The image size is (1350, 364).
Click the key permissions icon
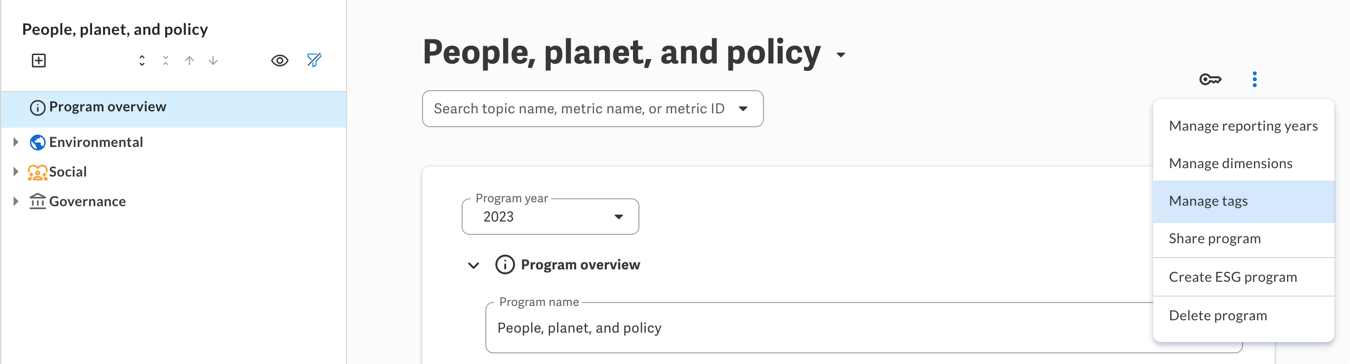tap(1210, 79)
